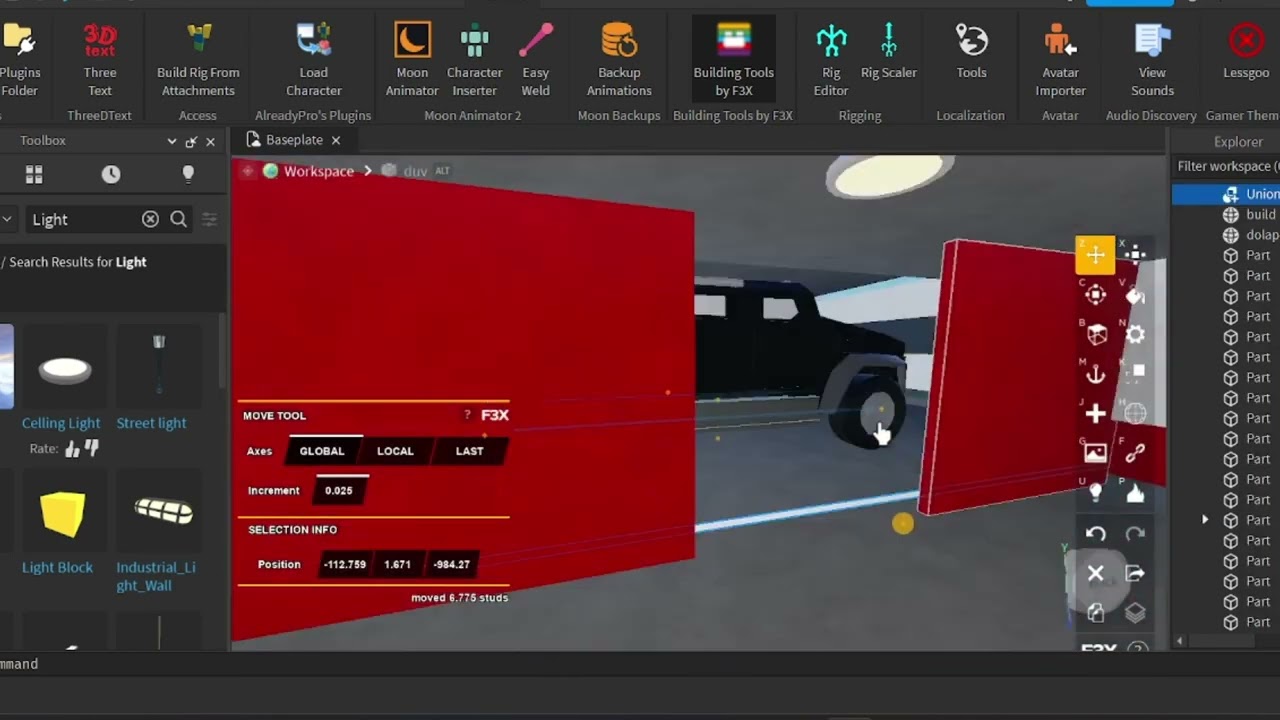Select the F3X Weld link tool
This screenshot has height=720, width=1280.
click(1135, 453)
